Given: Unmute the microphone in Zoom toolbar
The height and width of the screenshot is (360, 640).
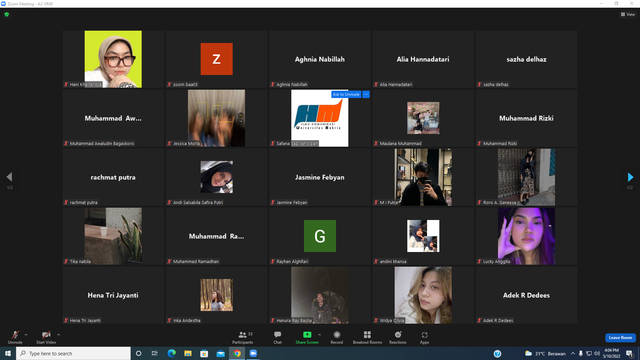Looking at the screenshot, I should [x=15, y=337].
